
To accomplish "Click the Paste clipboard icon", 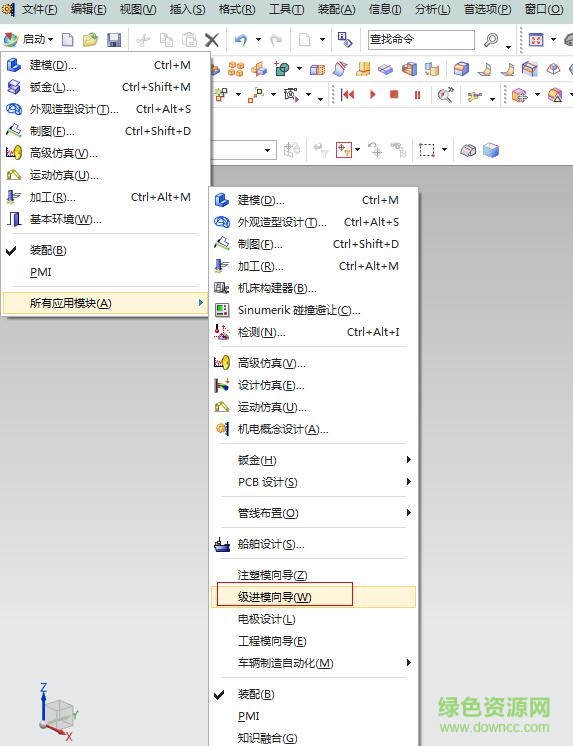I will (189, 39).
